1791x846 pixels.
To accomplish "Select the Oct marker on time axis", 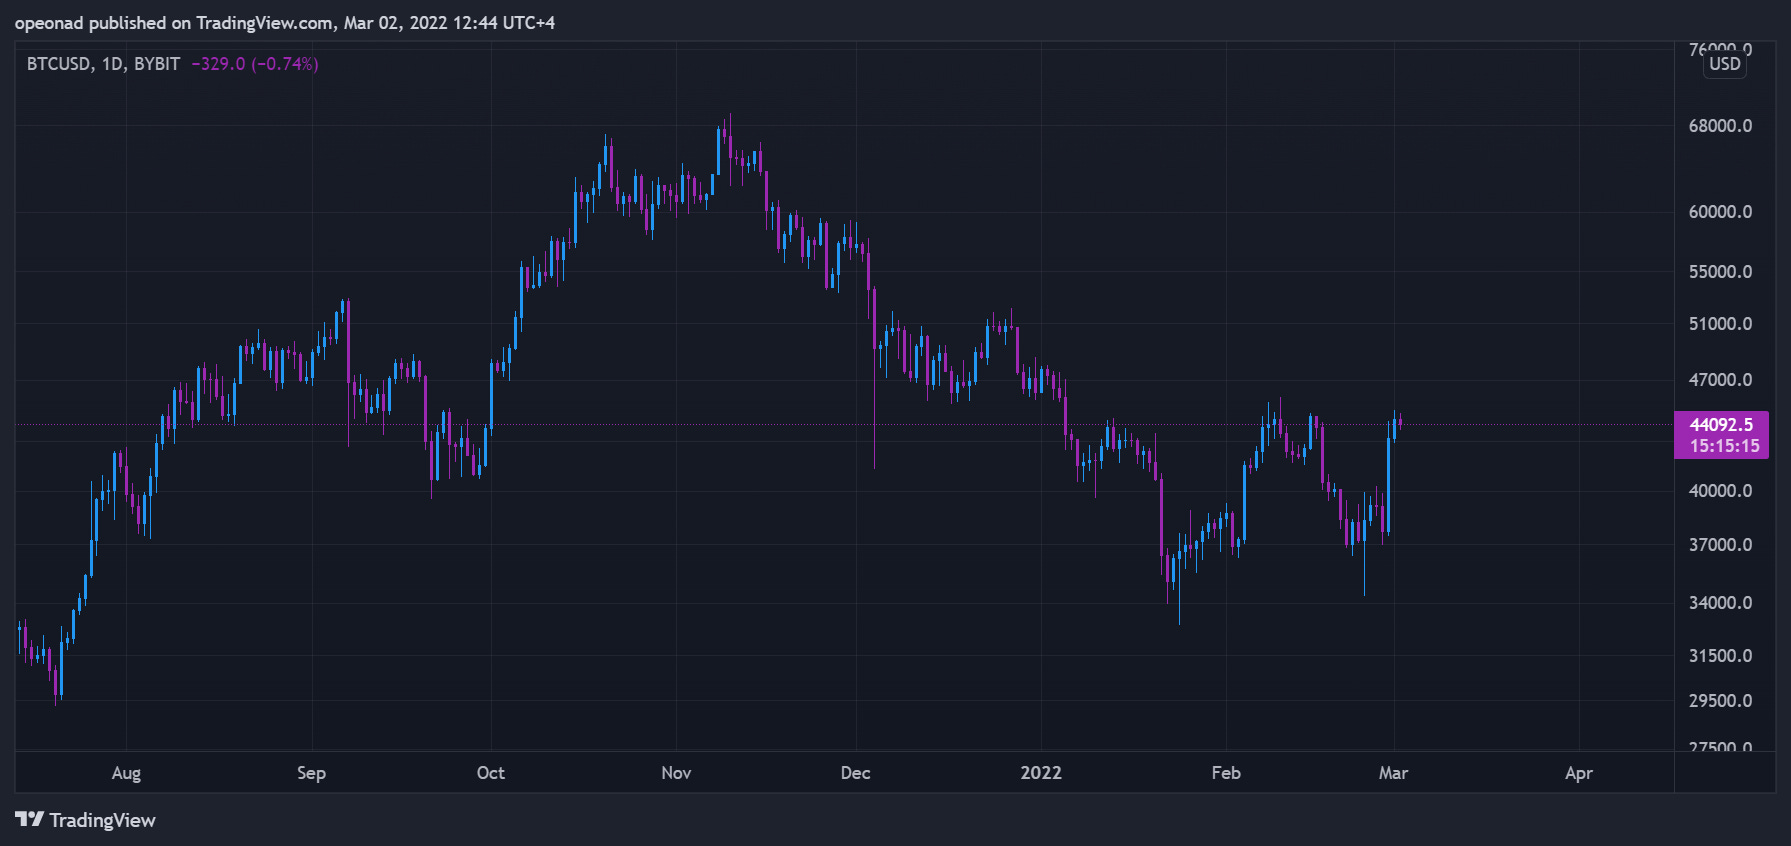I will [491, 773].
